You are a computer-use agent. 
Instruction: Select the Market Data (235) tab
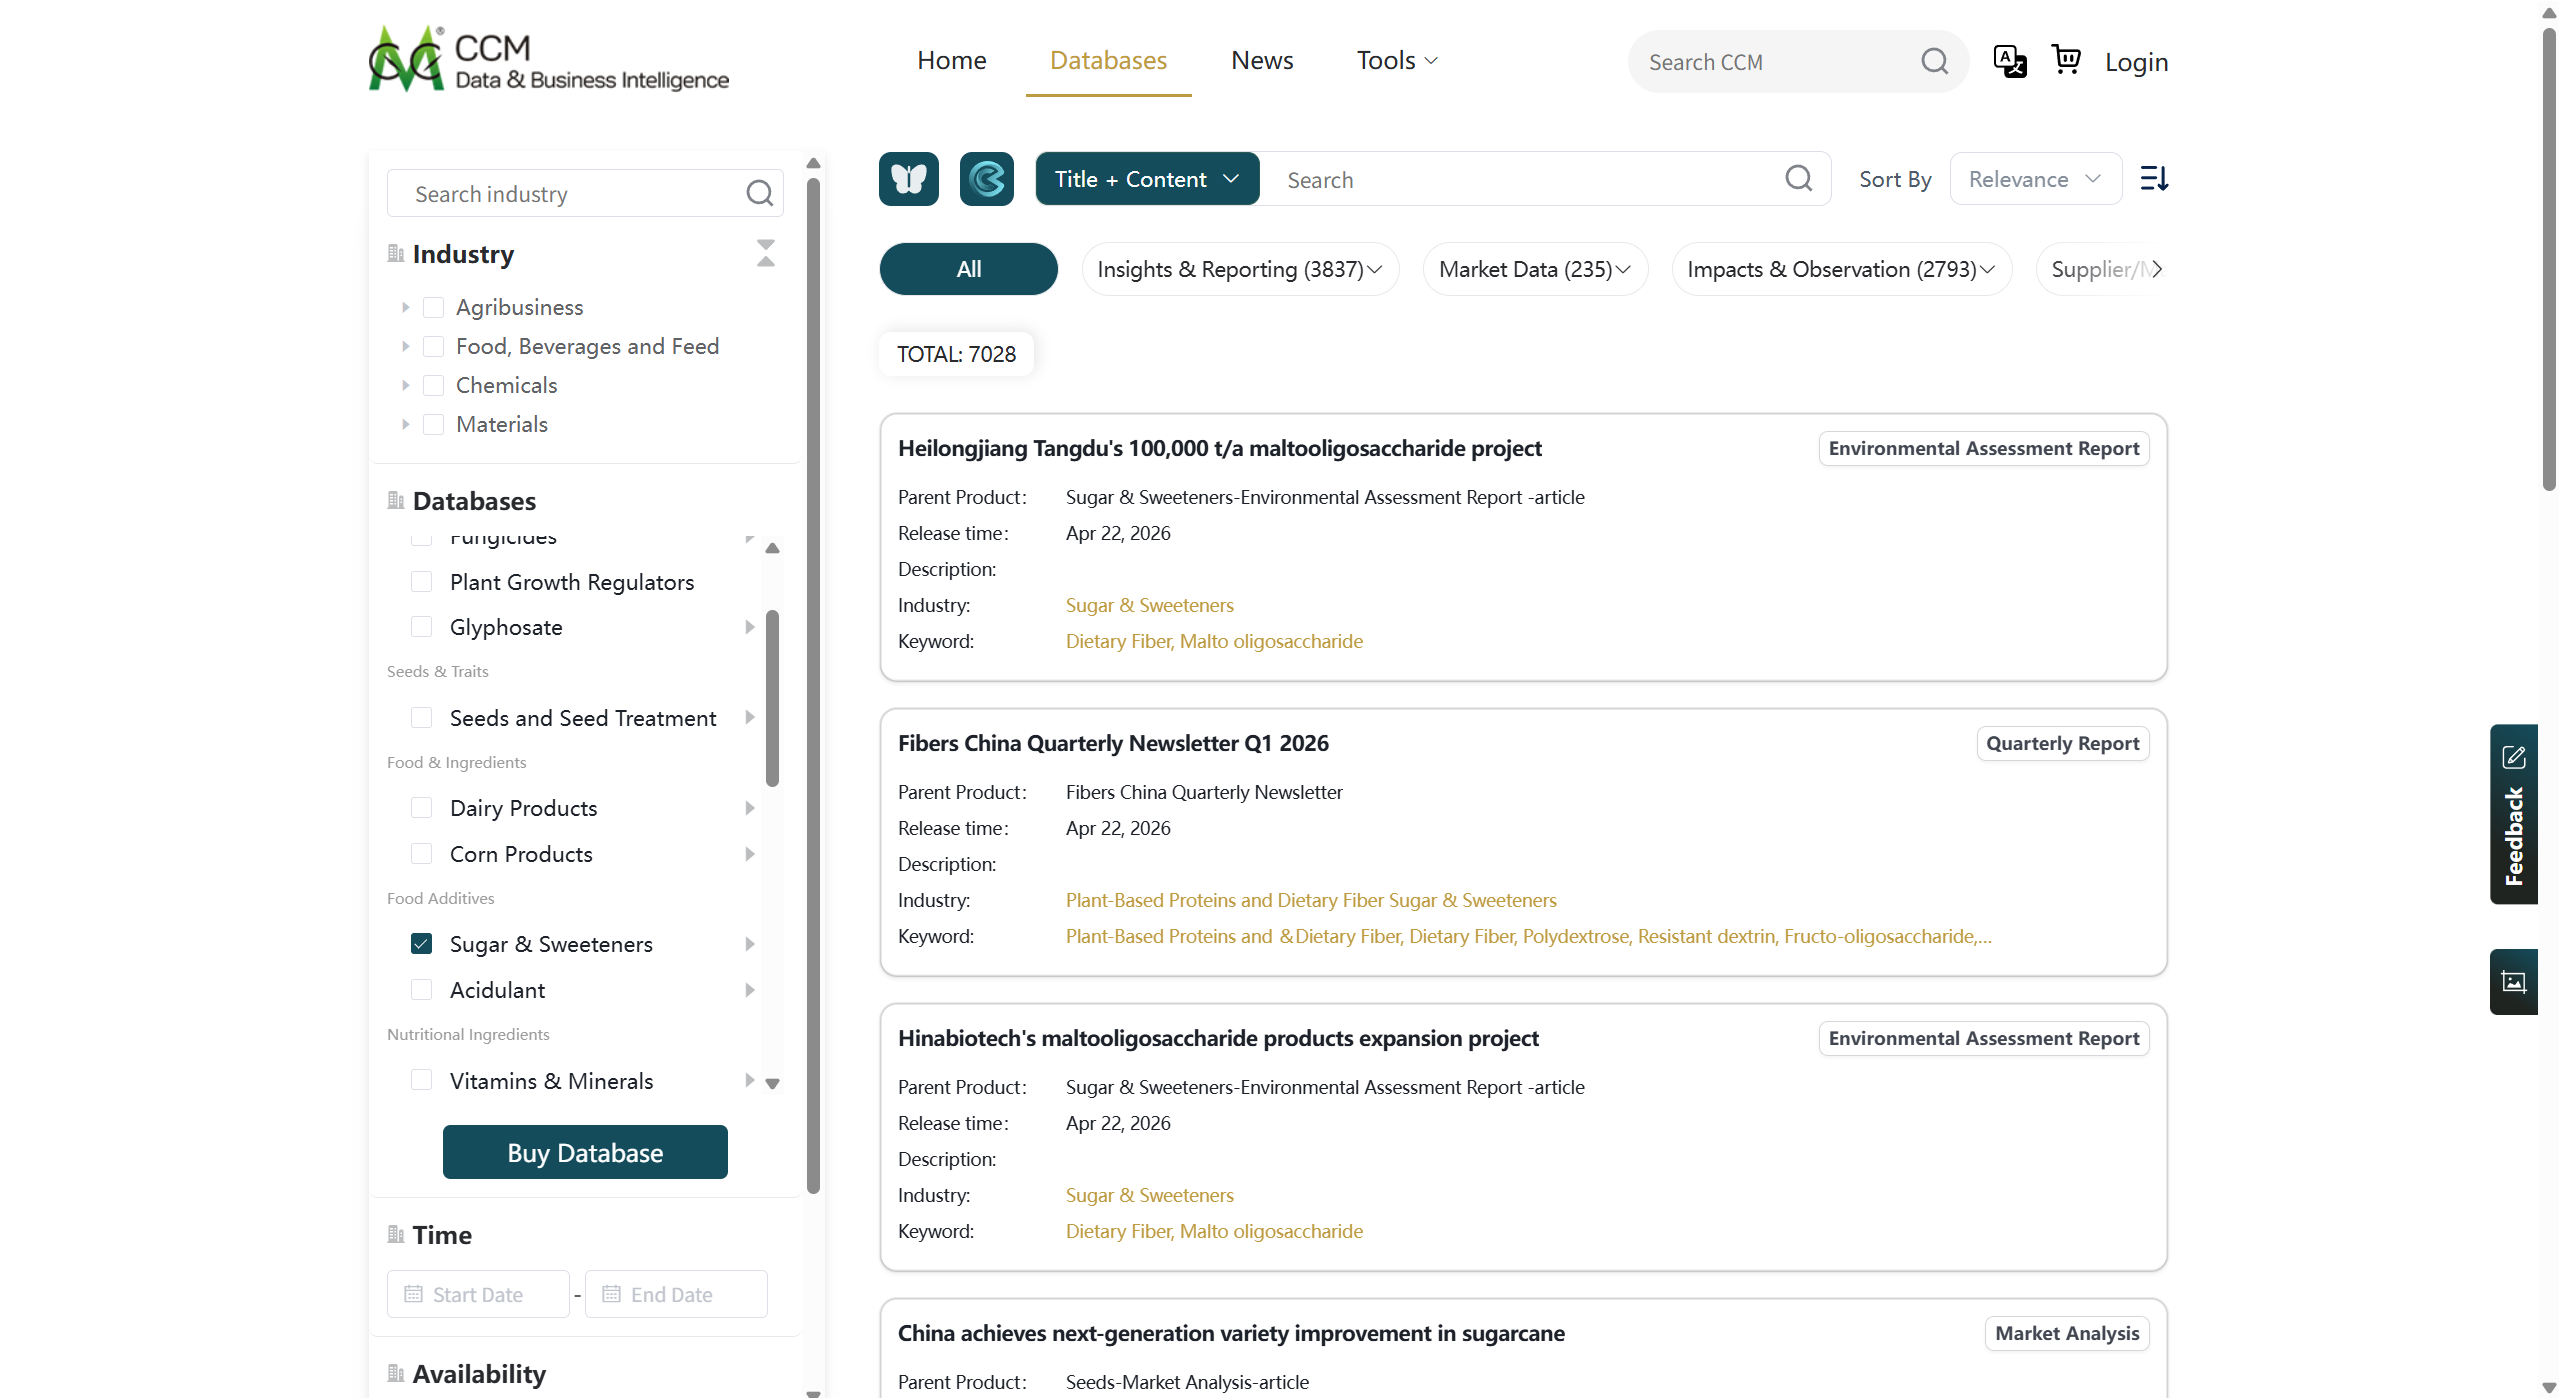click(x=1534, y=269)
